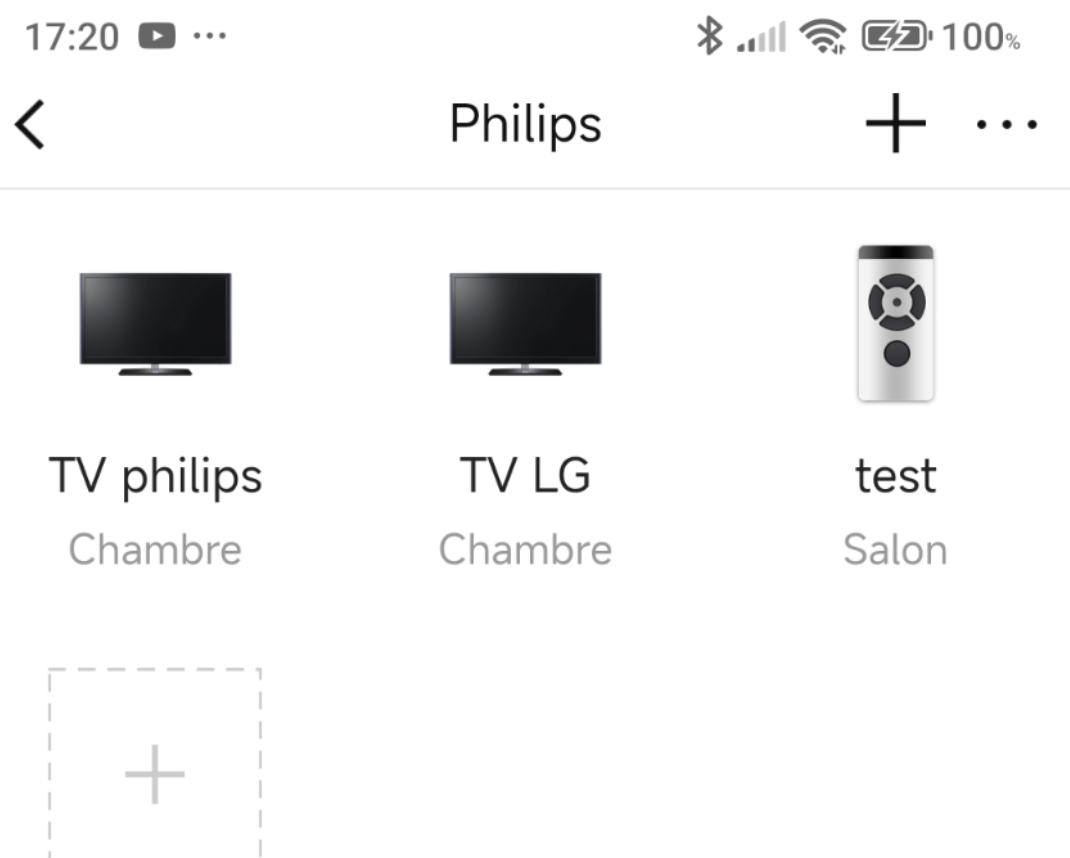The image size is (1070, 858).
Task: Select the TV LG label
Action: tap(525, 475)
